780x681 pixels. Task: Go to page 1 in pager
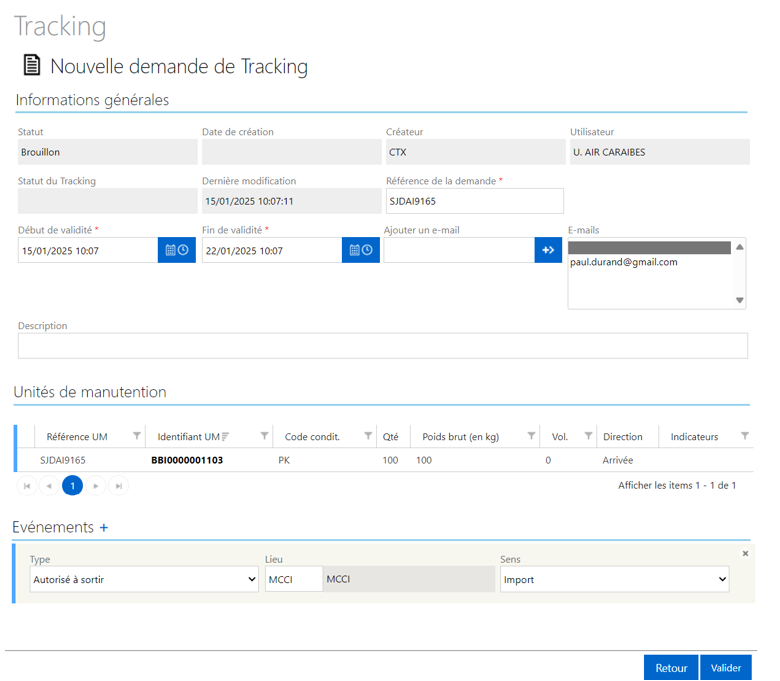click(72, 486)
